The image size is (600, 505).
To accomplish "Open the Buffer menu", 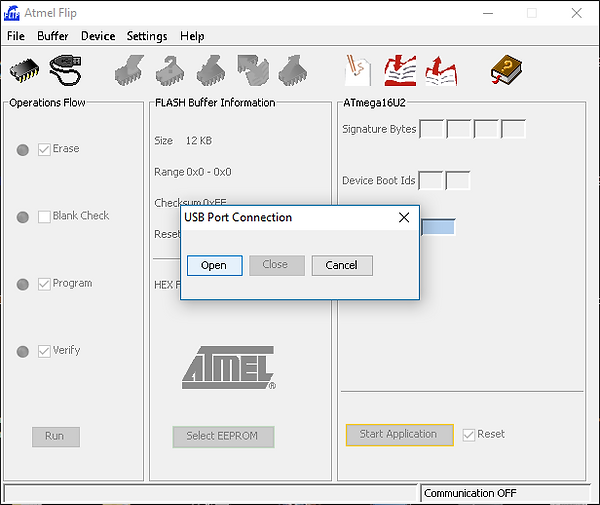I will point(52,36).
